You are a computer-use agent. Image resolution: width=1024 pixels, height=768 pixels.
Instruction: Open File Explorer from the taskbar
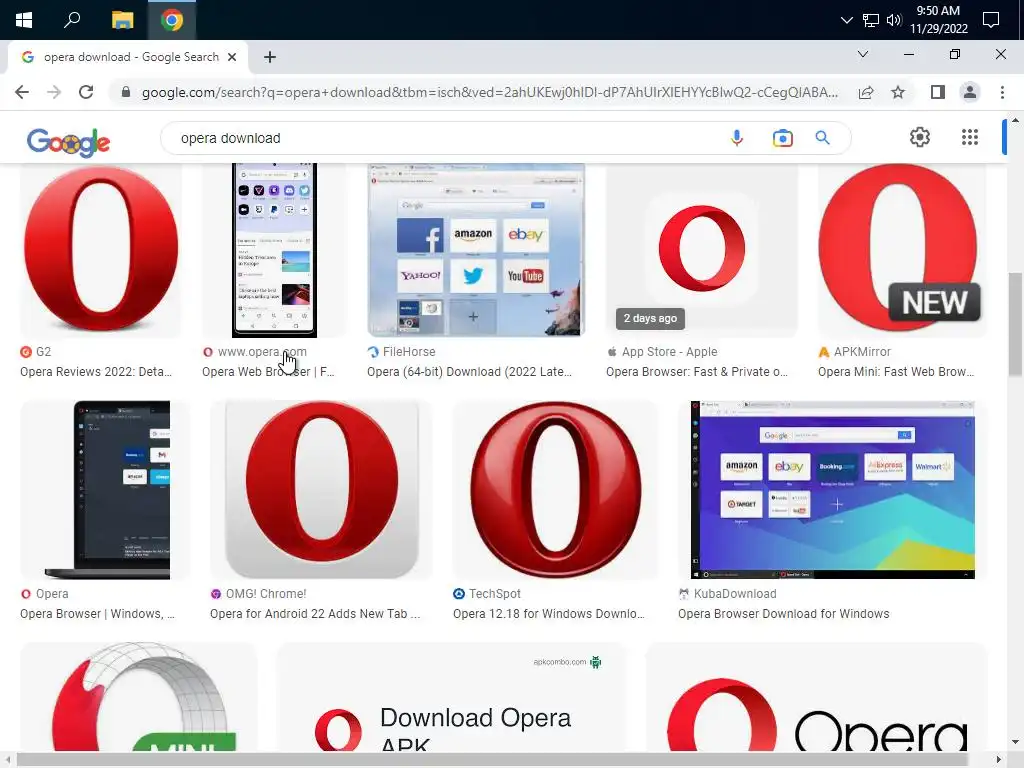(122, 20)
